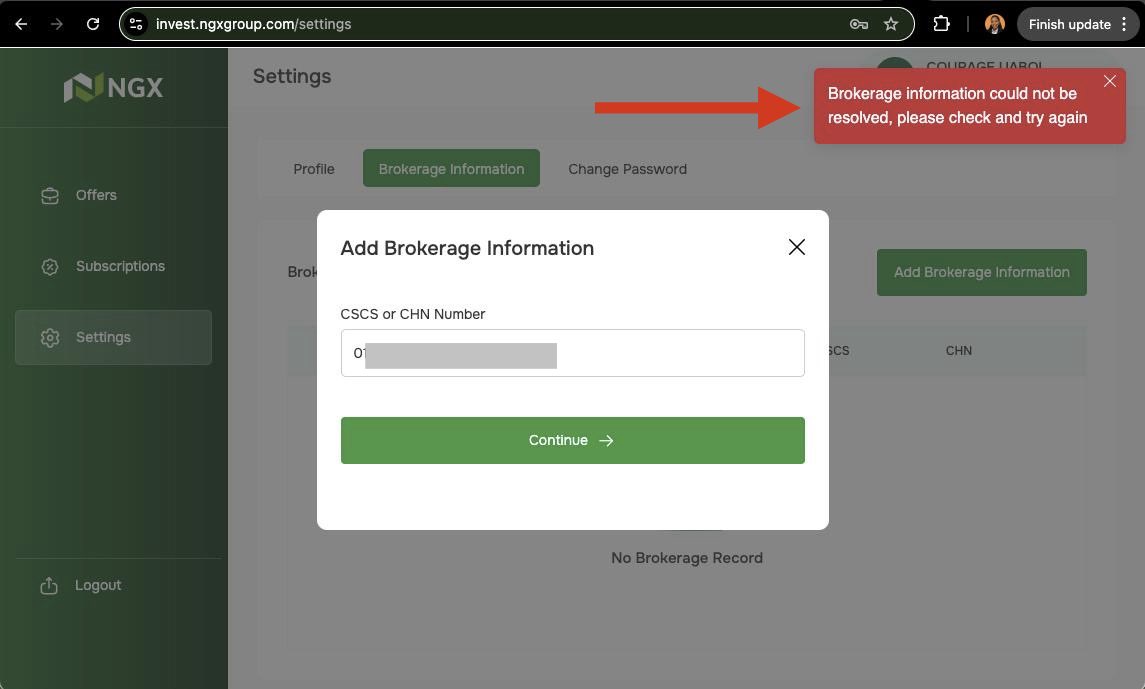The height and width of the screenshot is (689, 1145).
Task: Reload the page with the refresh icon
Action: point(93,24)
